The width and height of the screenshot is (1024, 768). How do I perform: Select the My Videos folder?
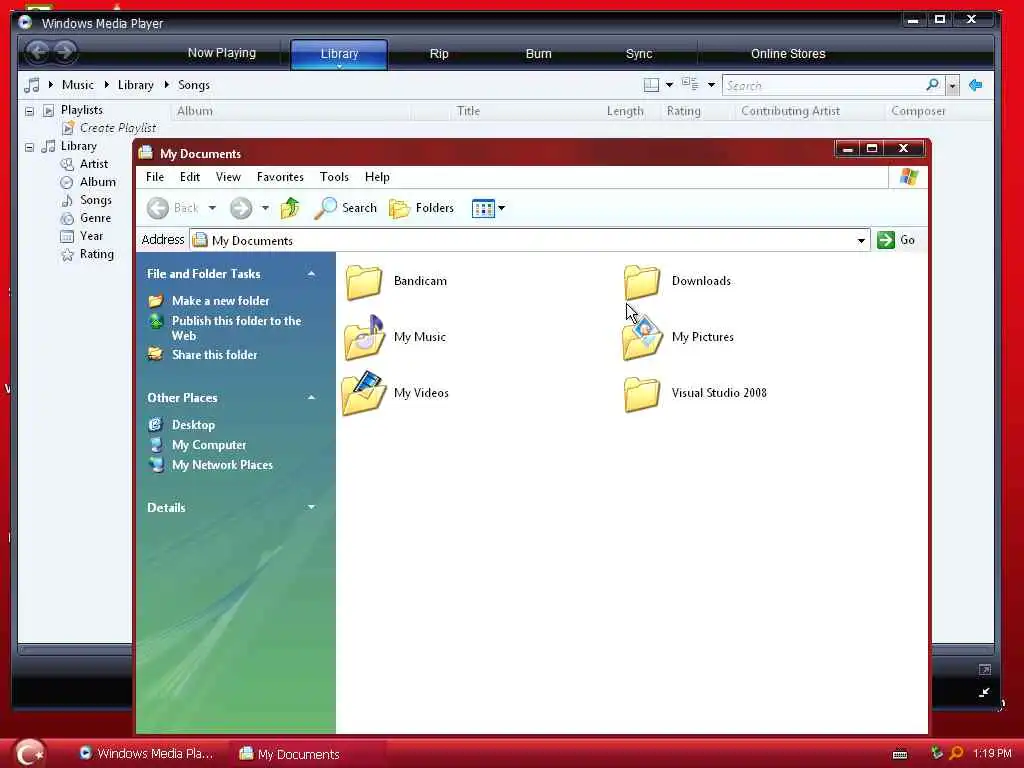point(396,393)
